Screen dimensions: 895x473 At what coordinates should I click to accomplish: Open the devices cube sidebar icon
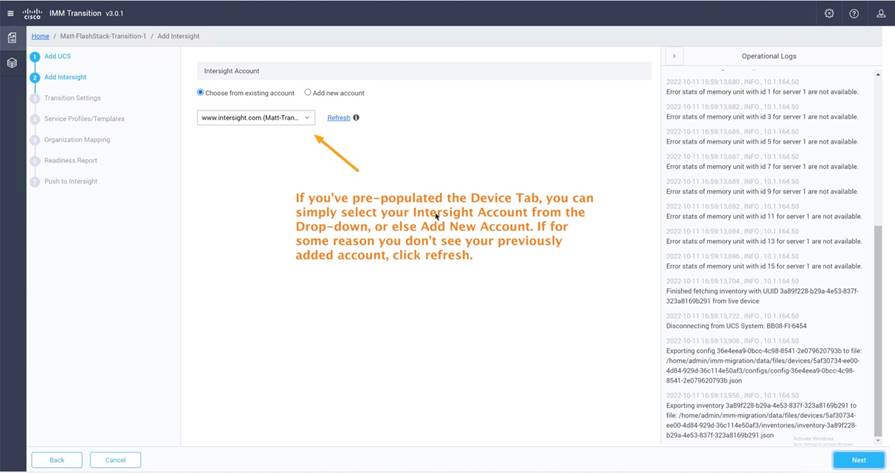tap(12, 63)
